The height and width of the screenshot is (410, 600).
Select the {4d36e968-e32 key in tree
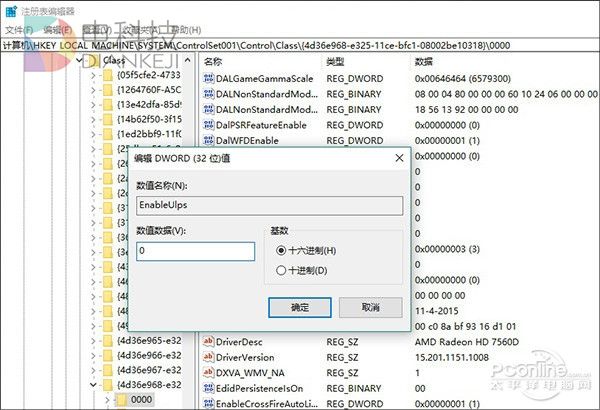tap(149, 385)
